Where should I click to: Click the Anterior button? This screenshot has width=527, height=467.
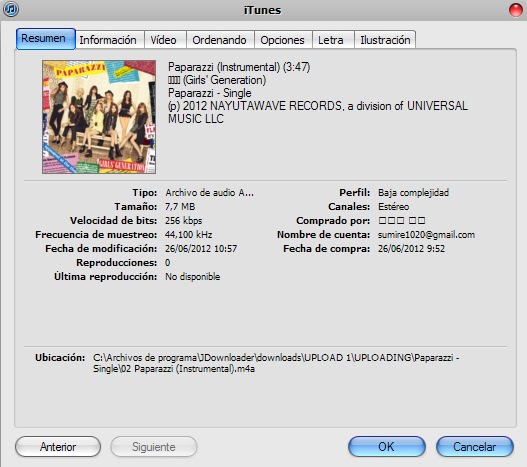tap(58, 447)
